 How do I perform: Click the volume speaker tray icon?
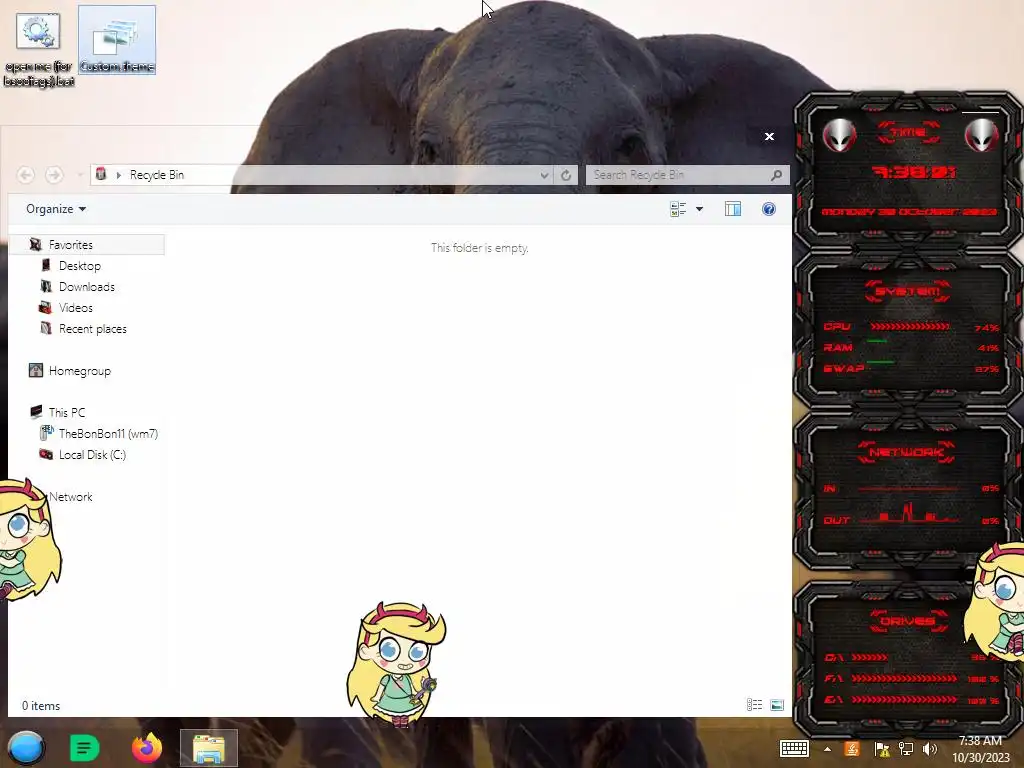pyautogui.click(x=930, y=749)
